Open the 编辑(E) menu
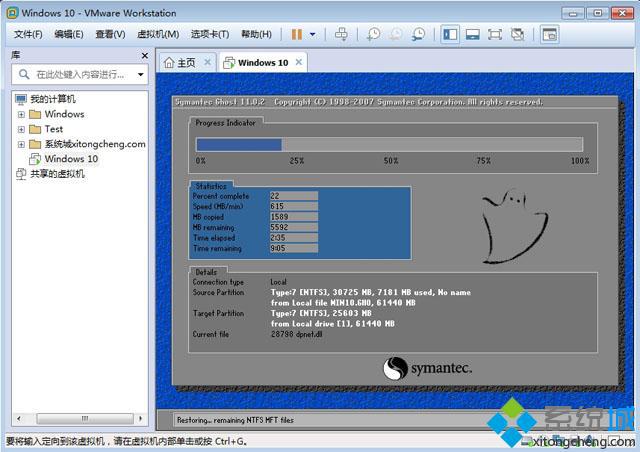The height and width of the screenshot is (452, 640). pyautogui.click(x=69, y=34)
